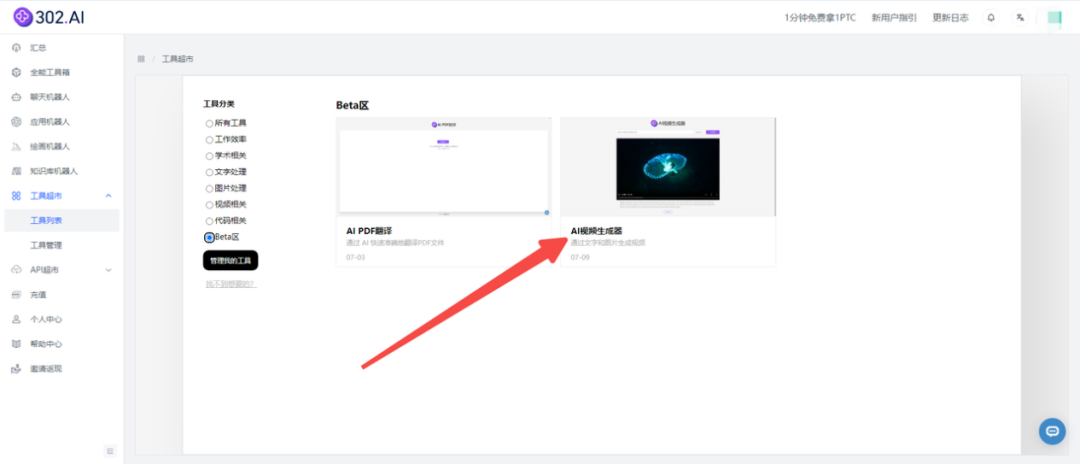Image resolution: width=1080 pixels, height=464 pixels.
Task: Click the 302.AI logo
Action: (x=49, y=17)
